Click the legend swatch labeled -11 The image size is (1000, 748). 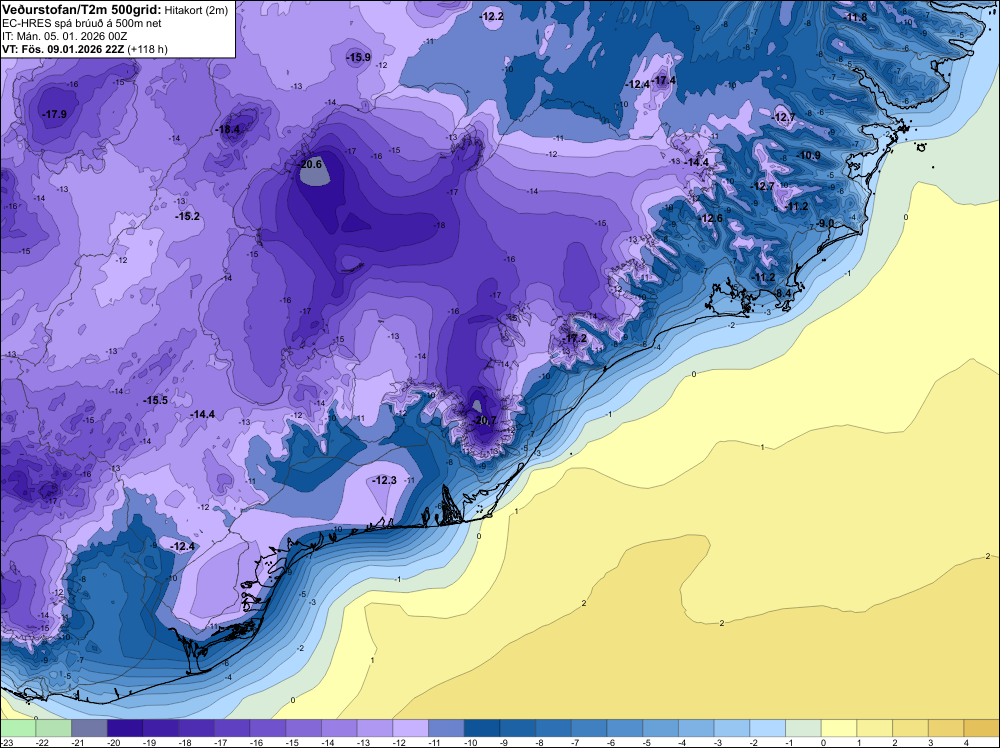pyautogui.click(x=446, y=728)
